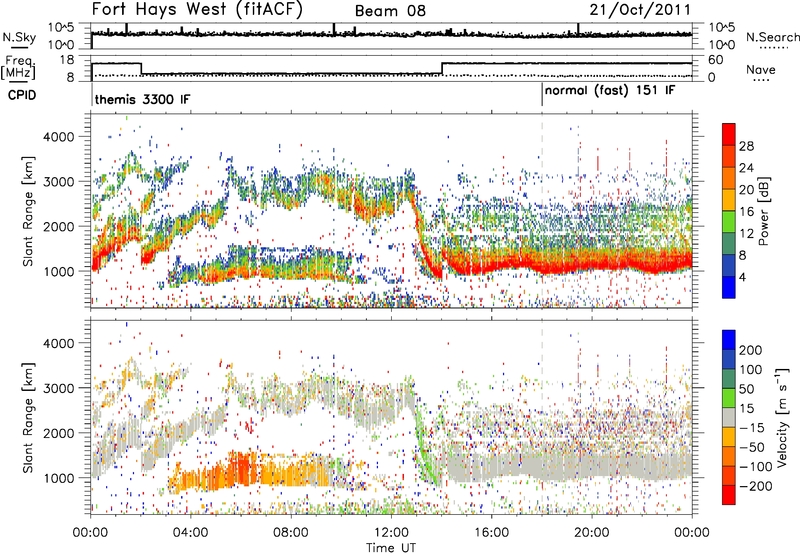Click the blue bottom of the Power color bar
Image resolution: width=800 pixels, height=554 pixels.
(x=729, y=288)
